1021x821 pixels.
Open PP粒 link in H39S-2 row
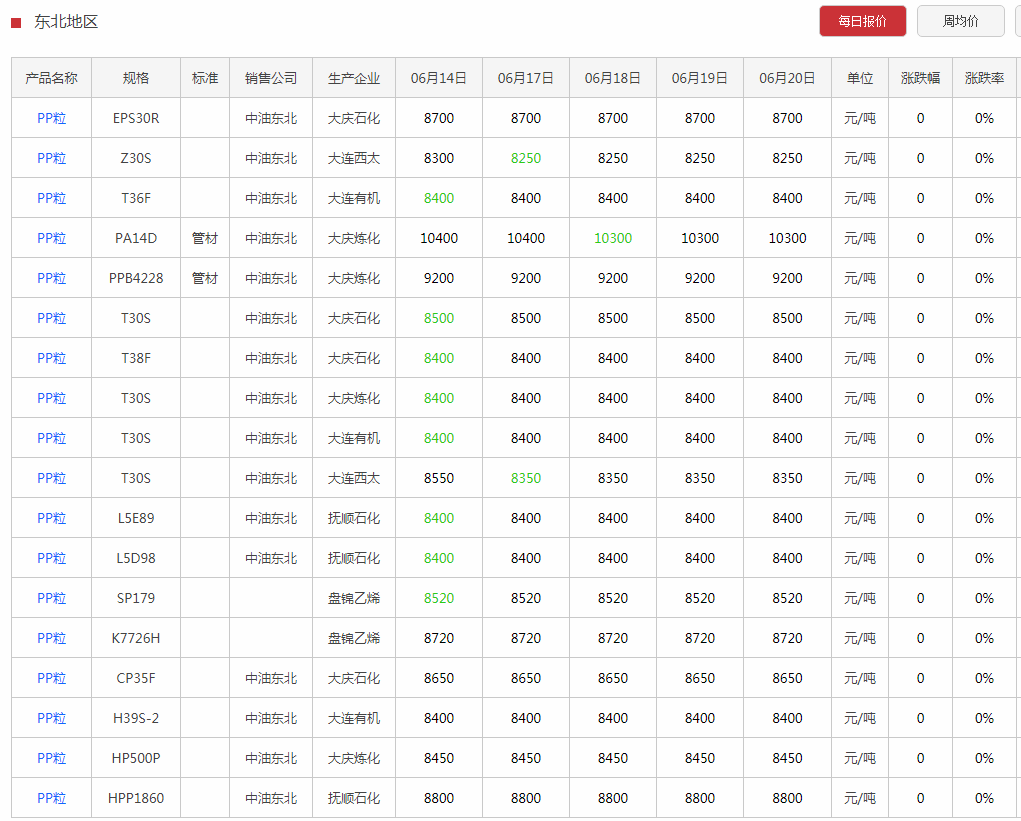tap(51, 718)
